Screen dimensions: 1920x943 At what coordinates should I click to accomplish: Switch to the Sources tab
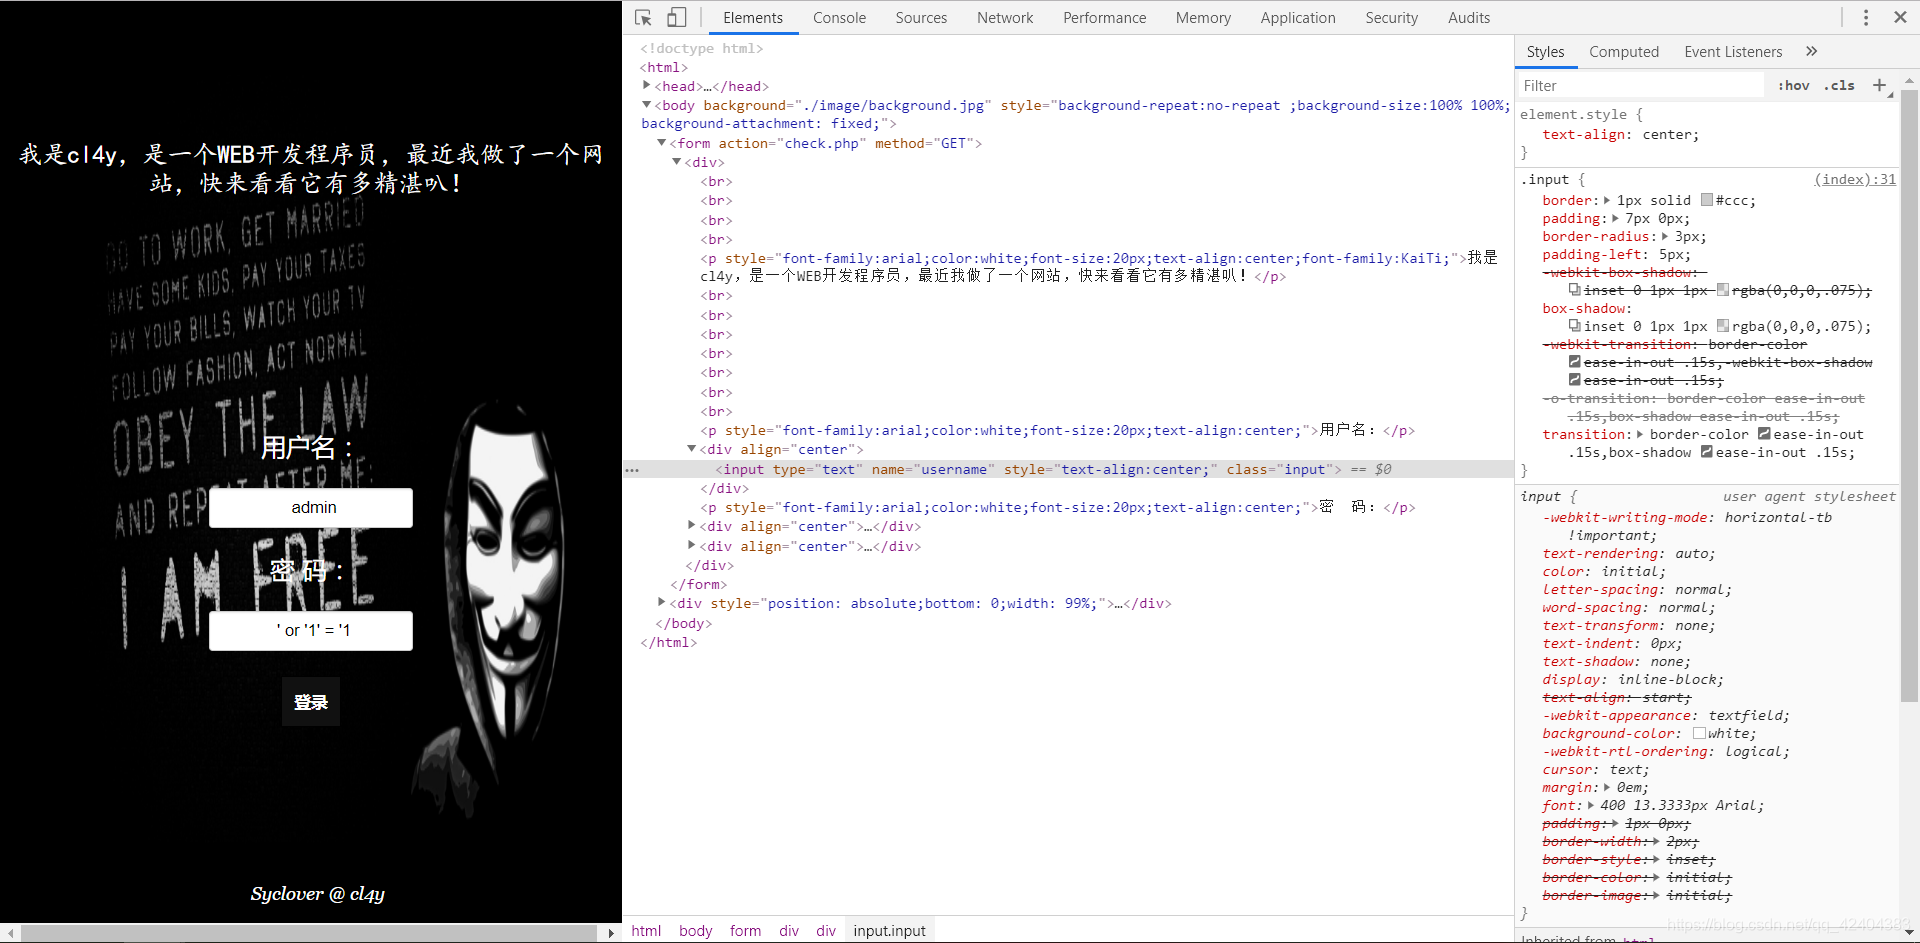(921, 17)
